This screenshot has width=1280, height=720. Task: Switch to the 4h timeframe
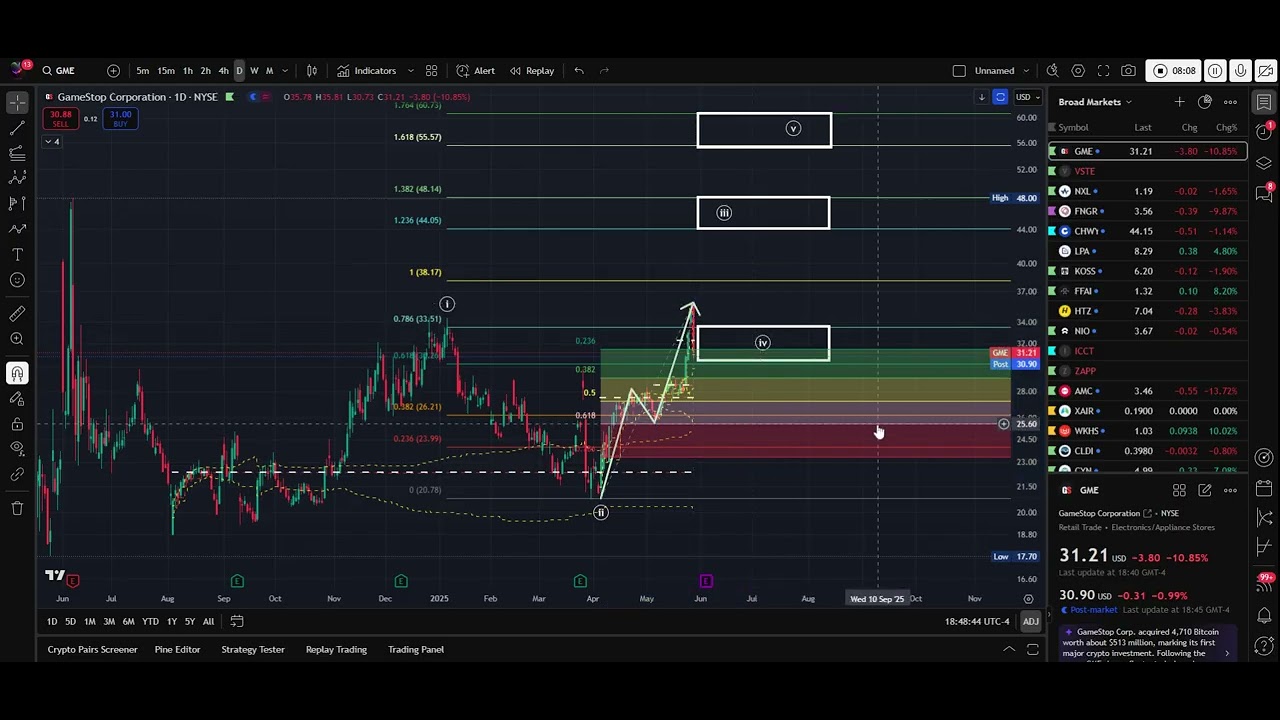click(x=223, y=71)
